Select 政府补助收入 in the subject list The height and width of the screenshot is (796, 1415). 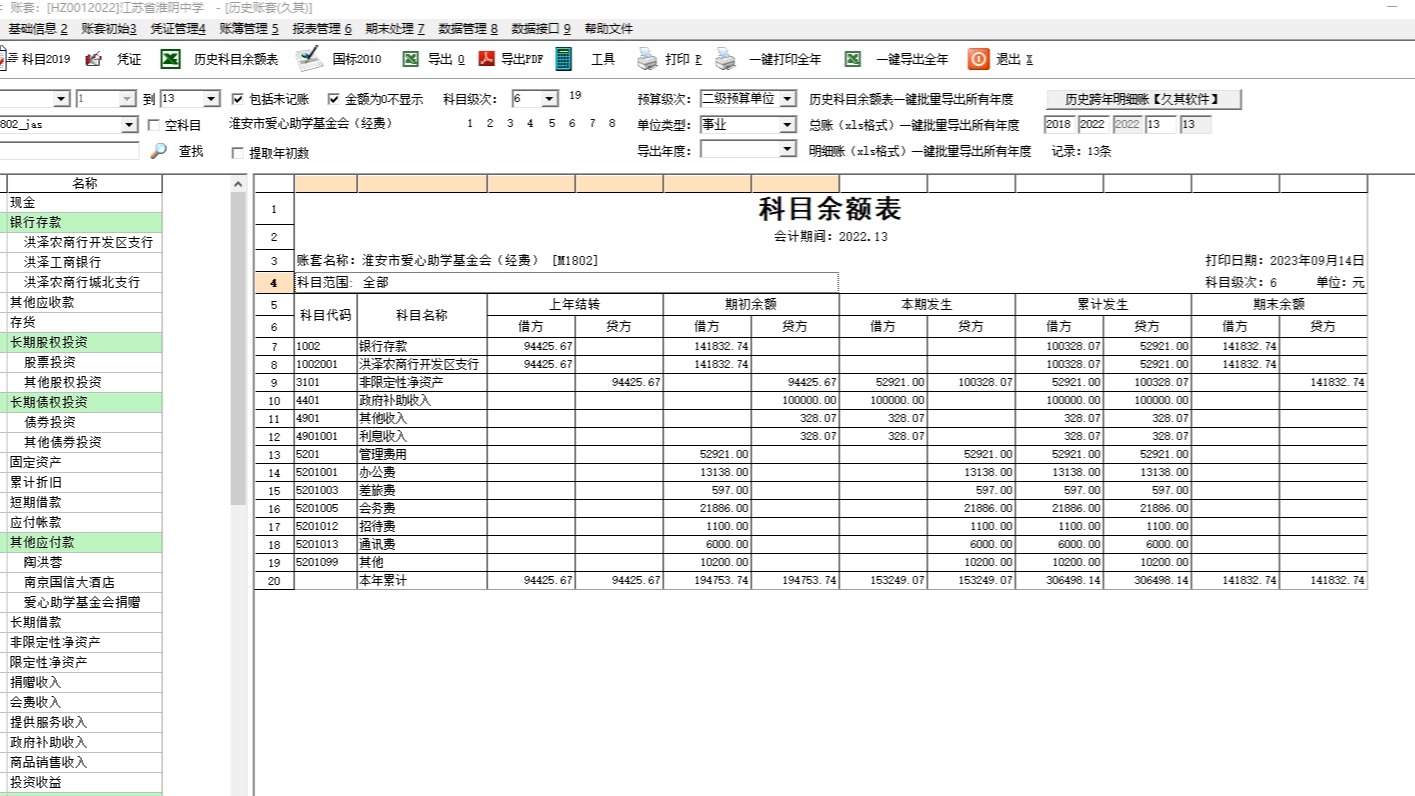point(85,742)
